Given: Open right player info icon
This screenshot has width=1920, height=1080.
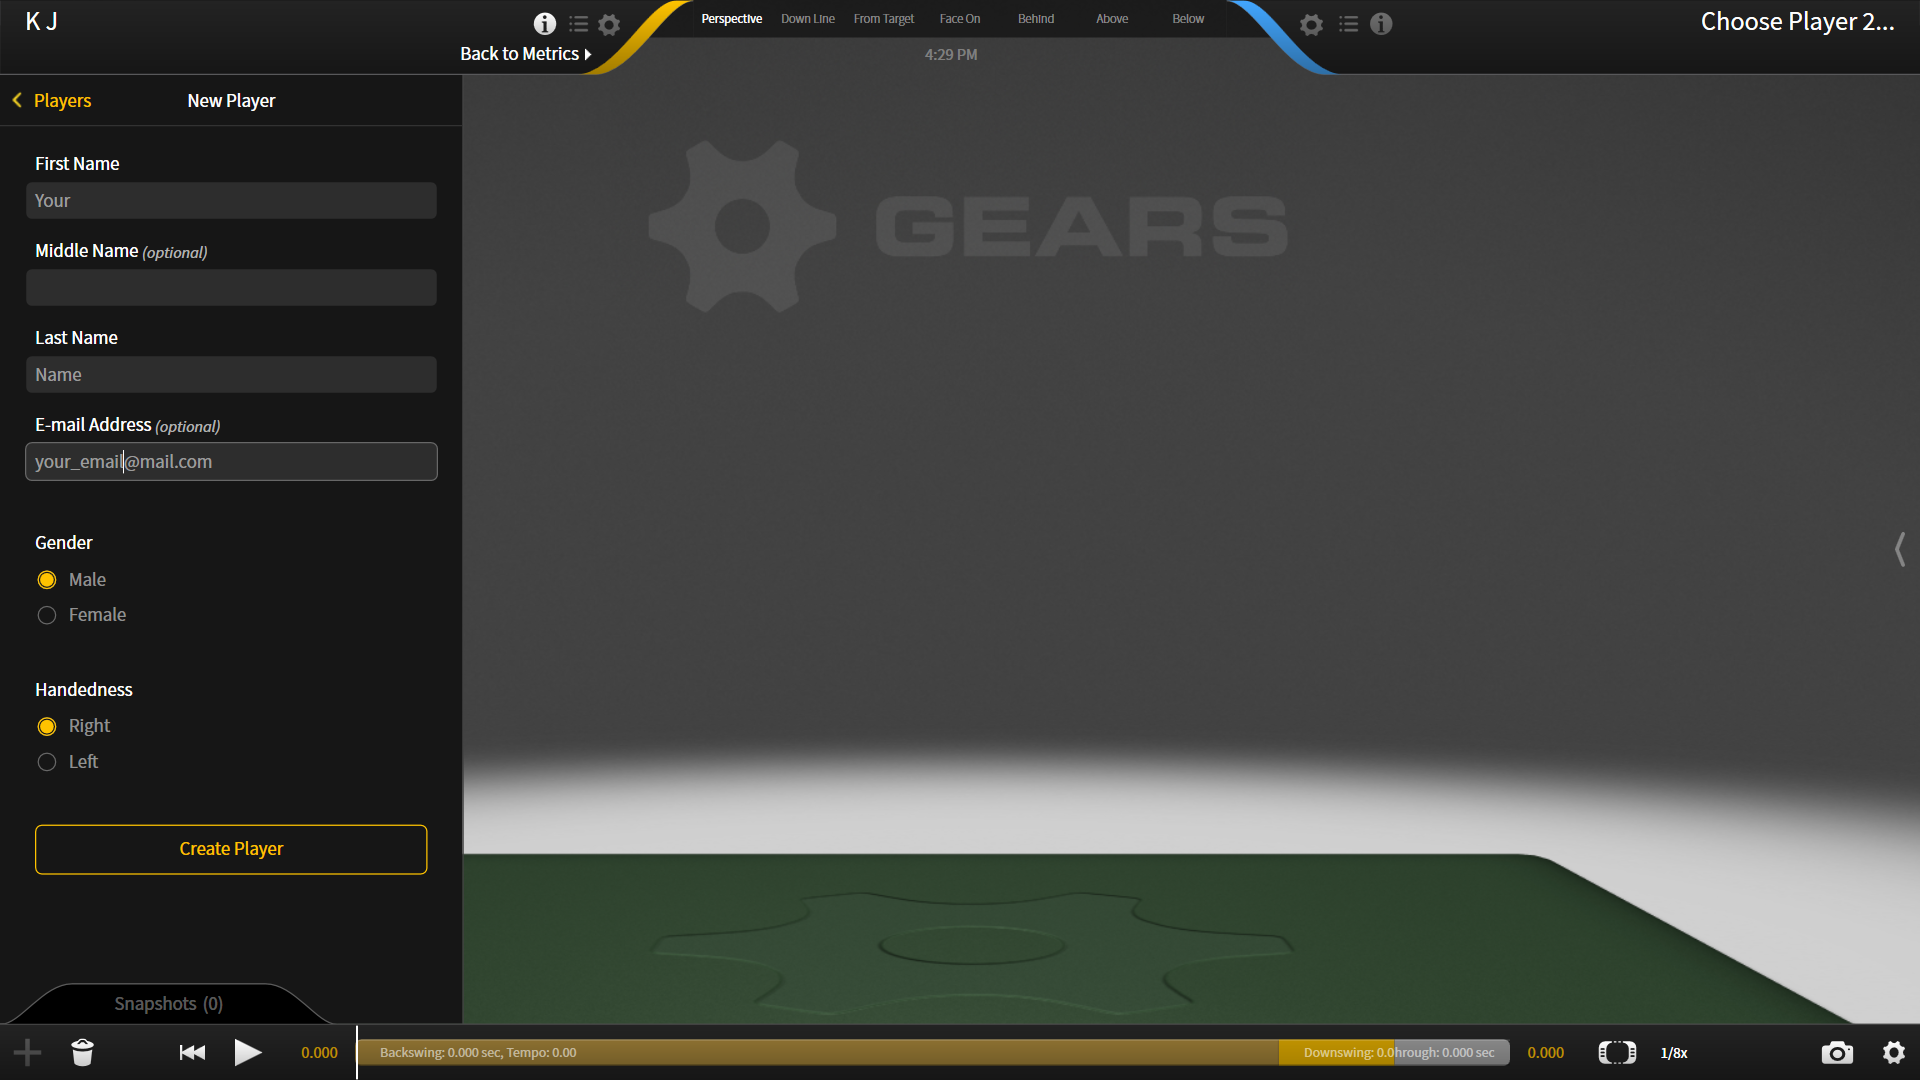Looking at the screenshot, I should (x=1381, y=24).
